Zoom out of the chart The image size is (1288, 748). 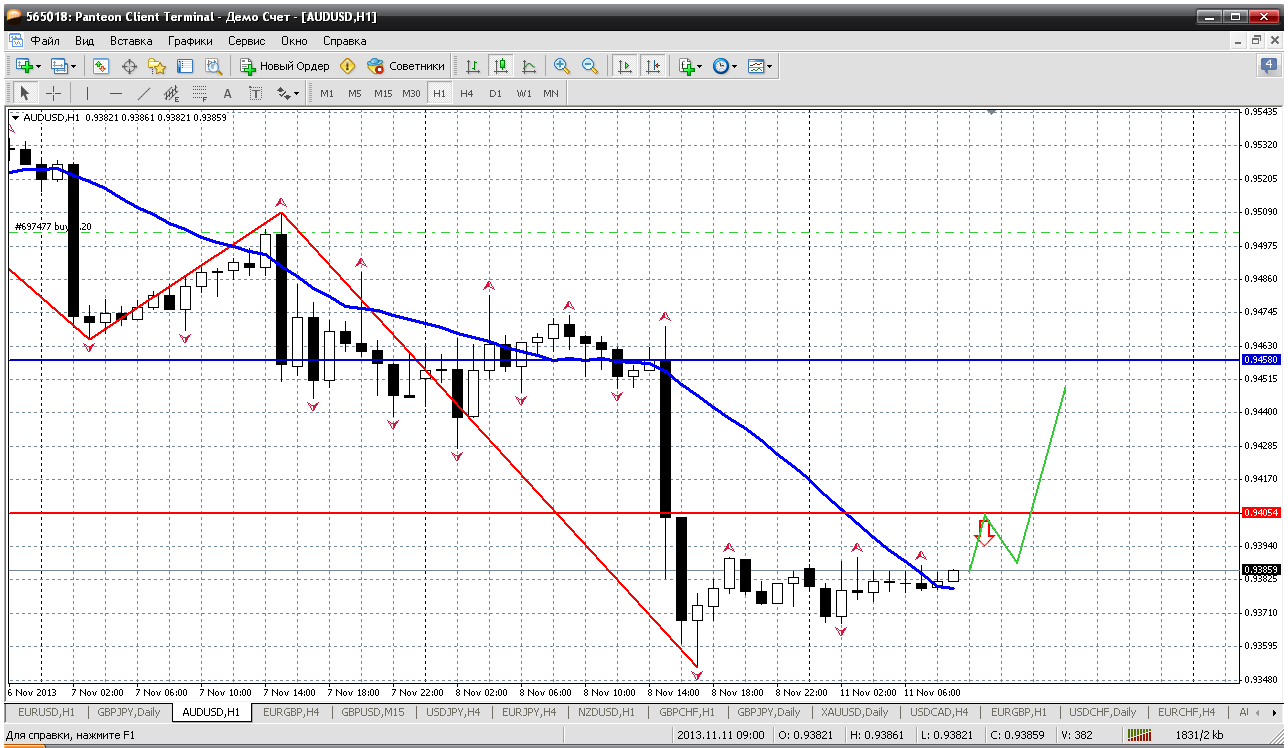coord(590,66)
